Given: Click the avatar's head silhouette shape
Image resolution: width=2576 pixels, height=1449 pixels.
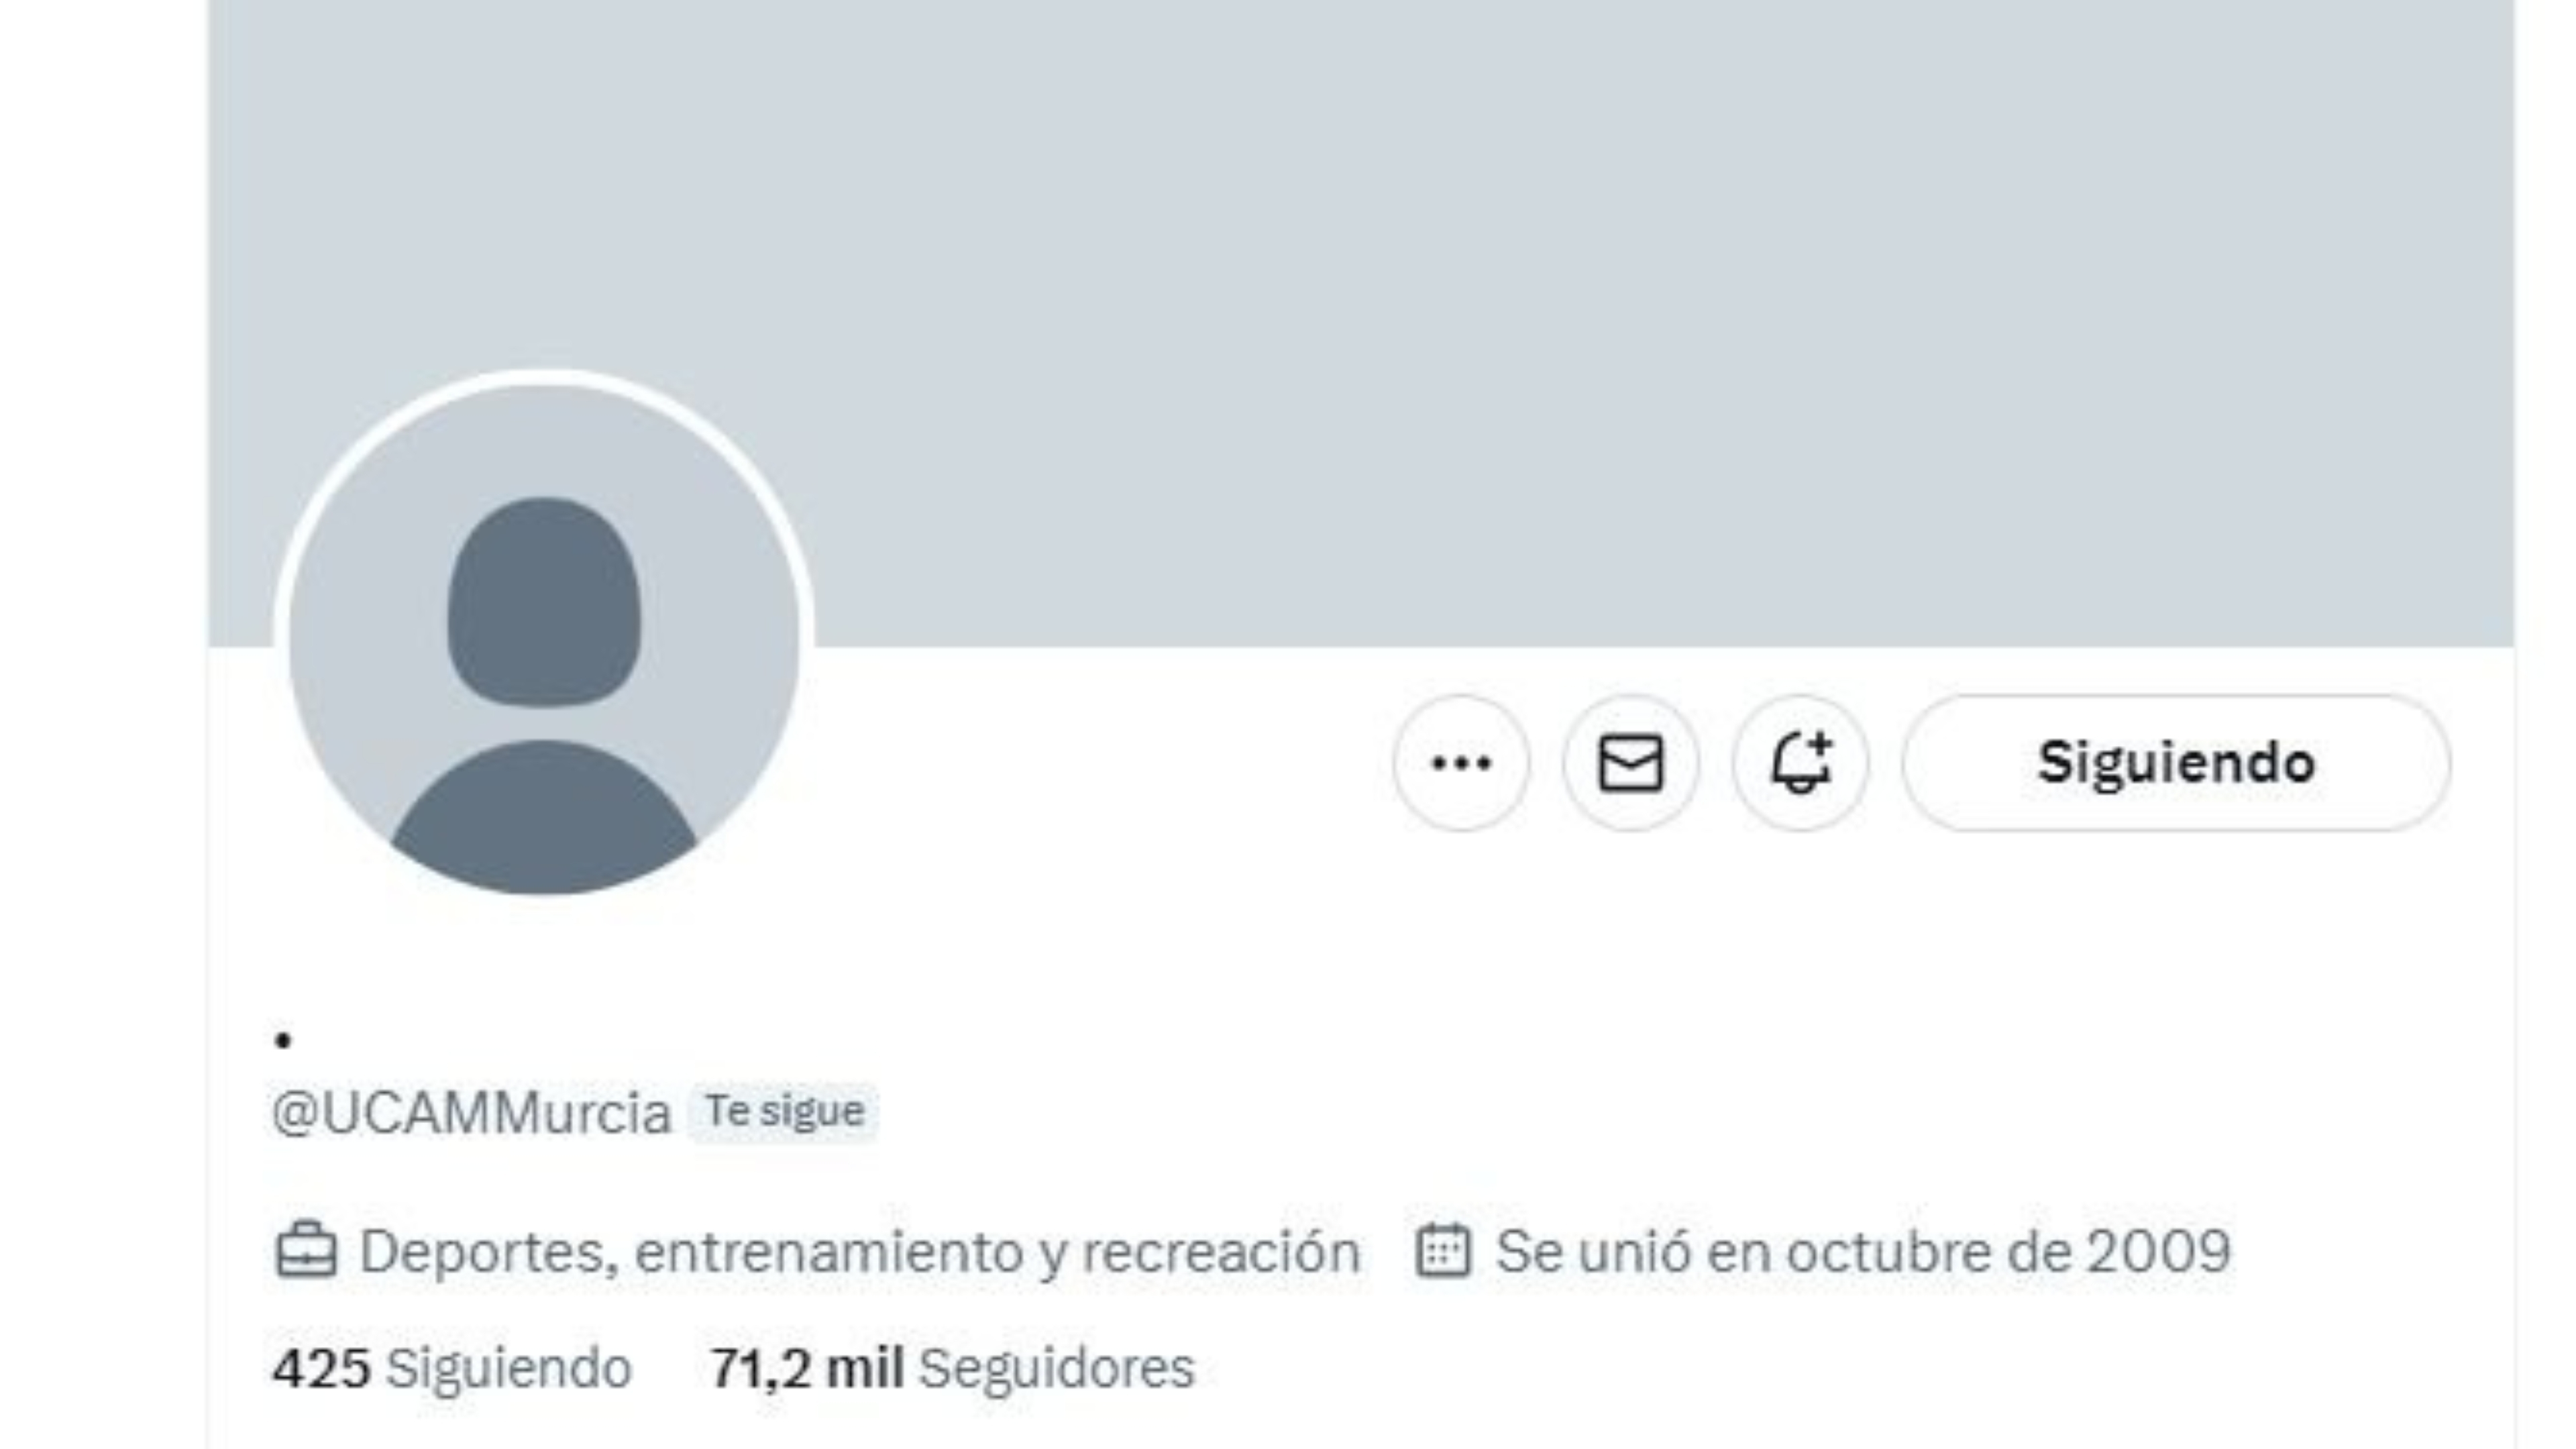Looking at the screenshot, I should (x=543, y=602).
